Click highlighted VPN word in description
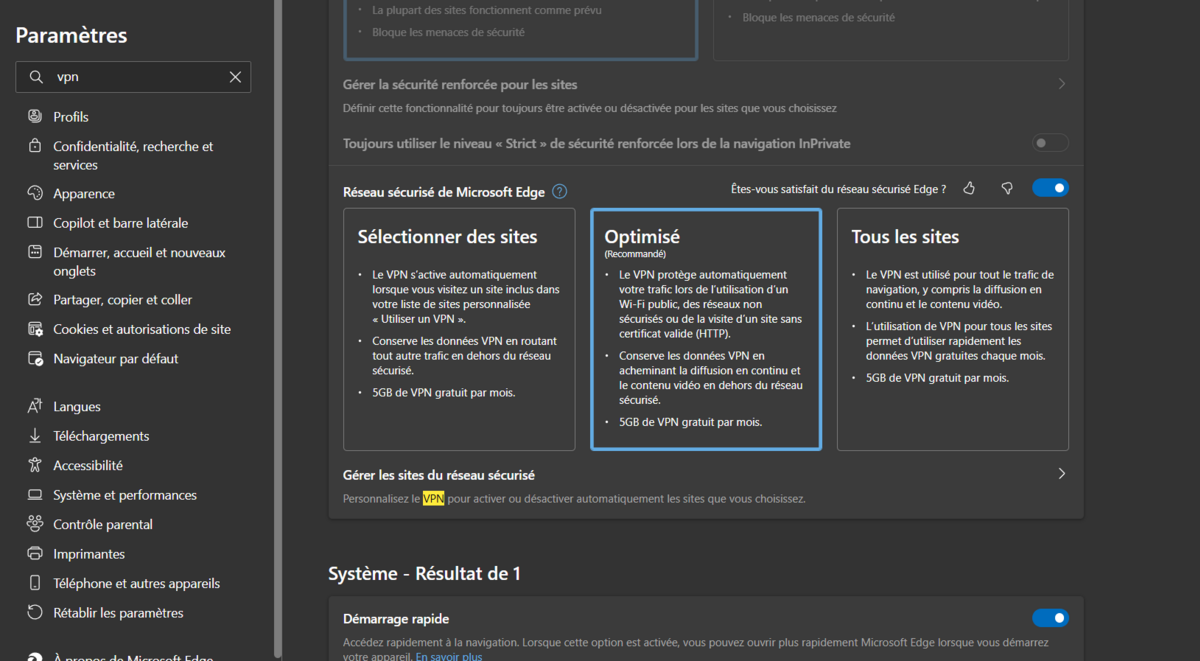Screen dimensions: 1200x661 (x=434, y=498)
